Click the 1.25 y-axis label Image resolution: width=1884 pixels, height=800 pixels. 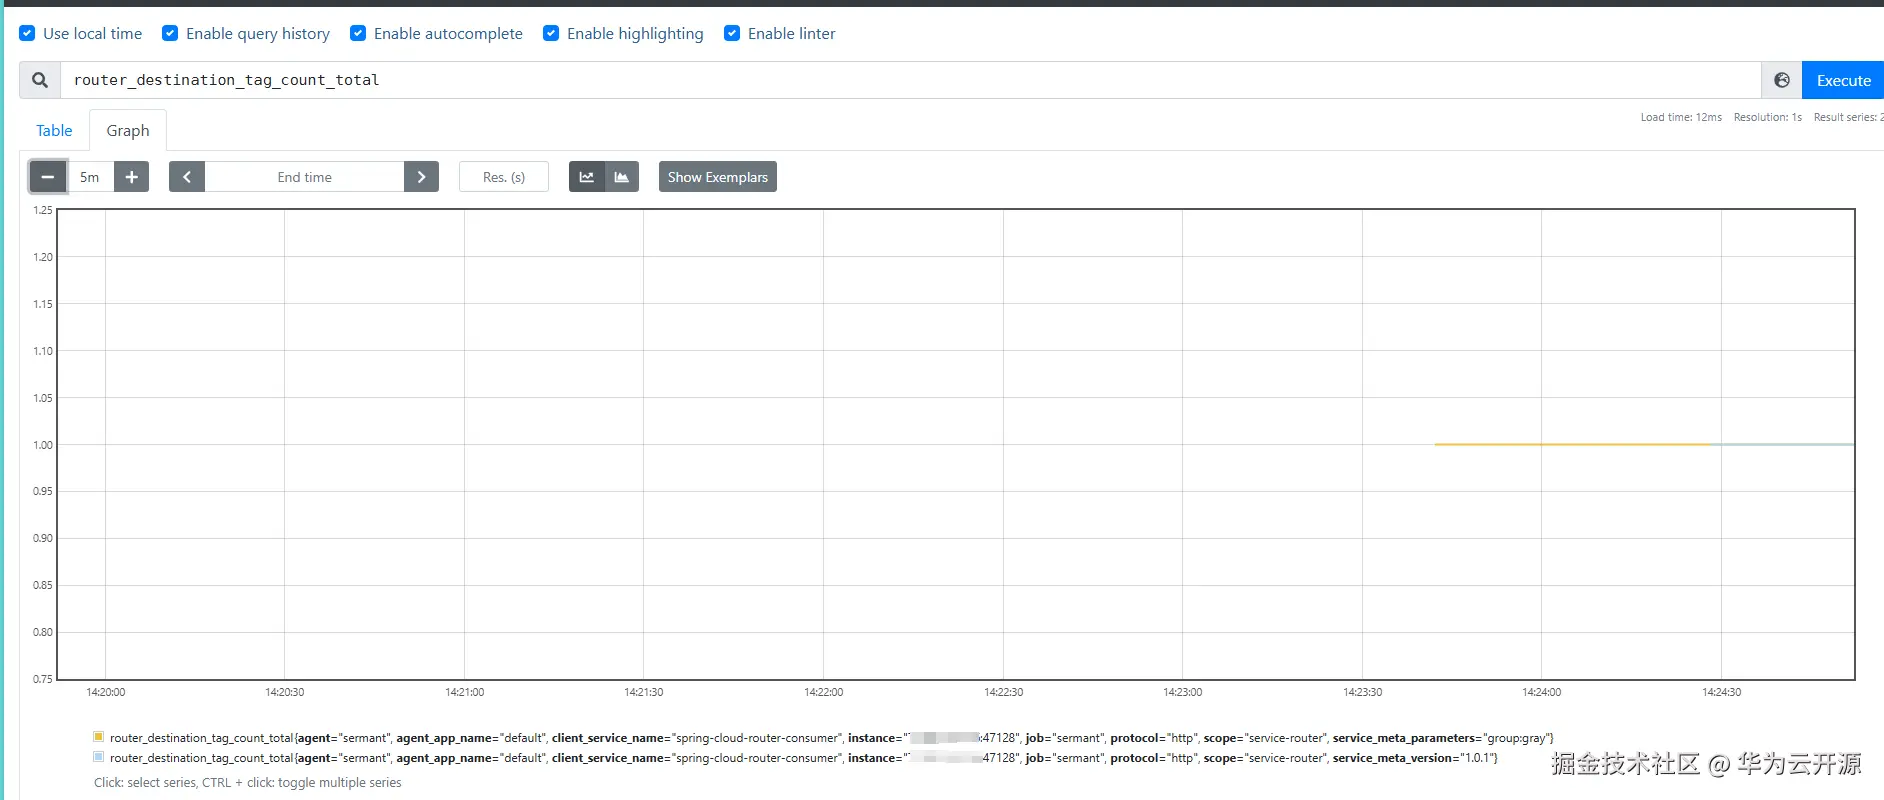point(43,210)
